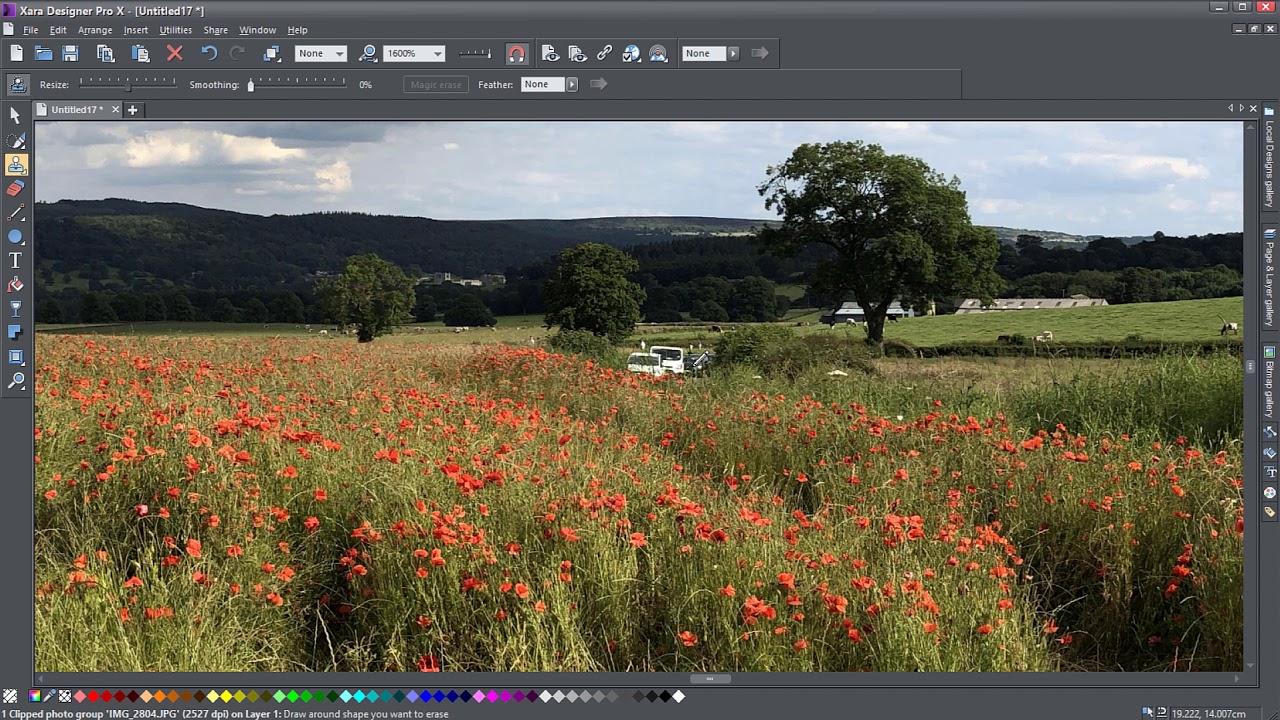Click the poppy field photo on canvas
Screen dimensions: 1280x720
pos(639,396)
